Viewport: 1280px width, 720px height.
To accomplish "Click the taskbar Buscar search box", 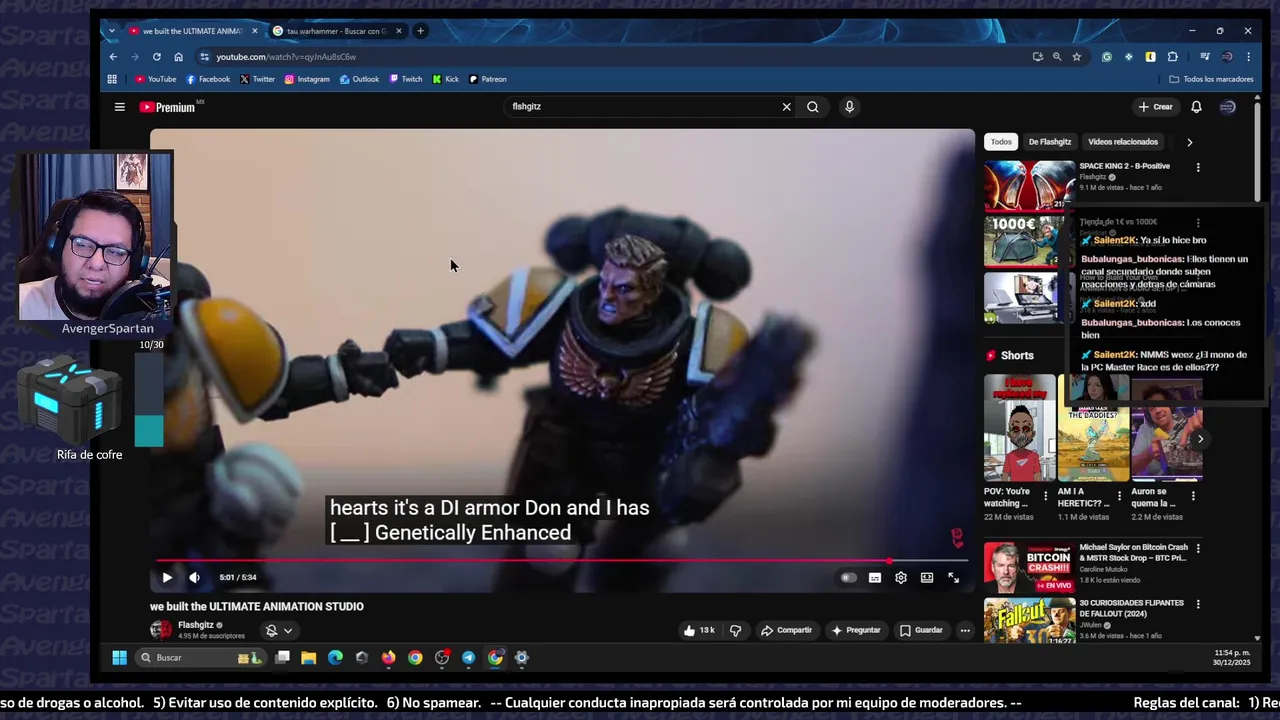I will point(200,658).
